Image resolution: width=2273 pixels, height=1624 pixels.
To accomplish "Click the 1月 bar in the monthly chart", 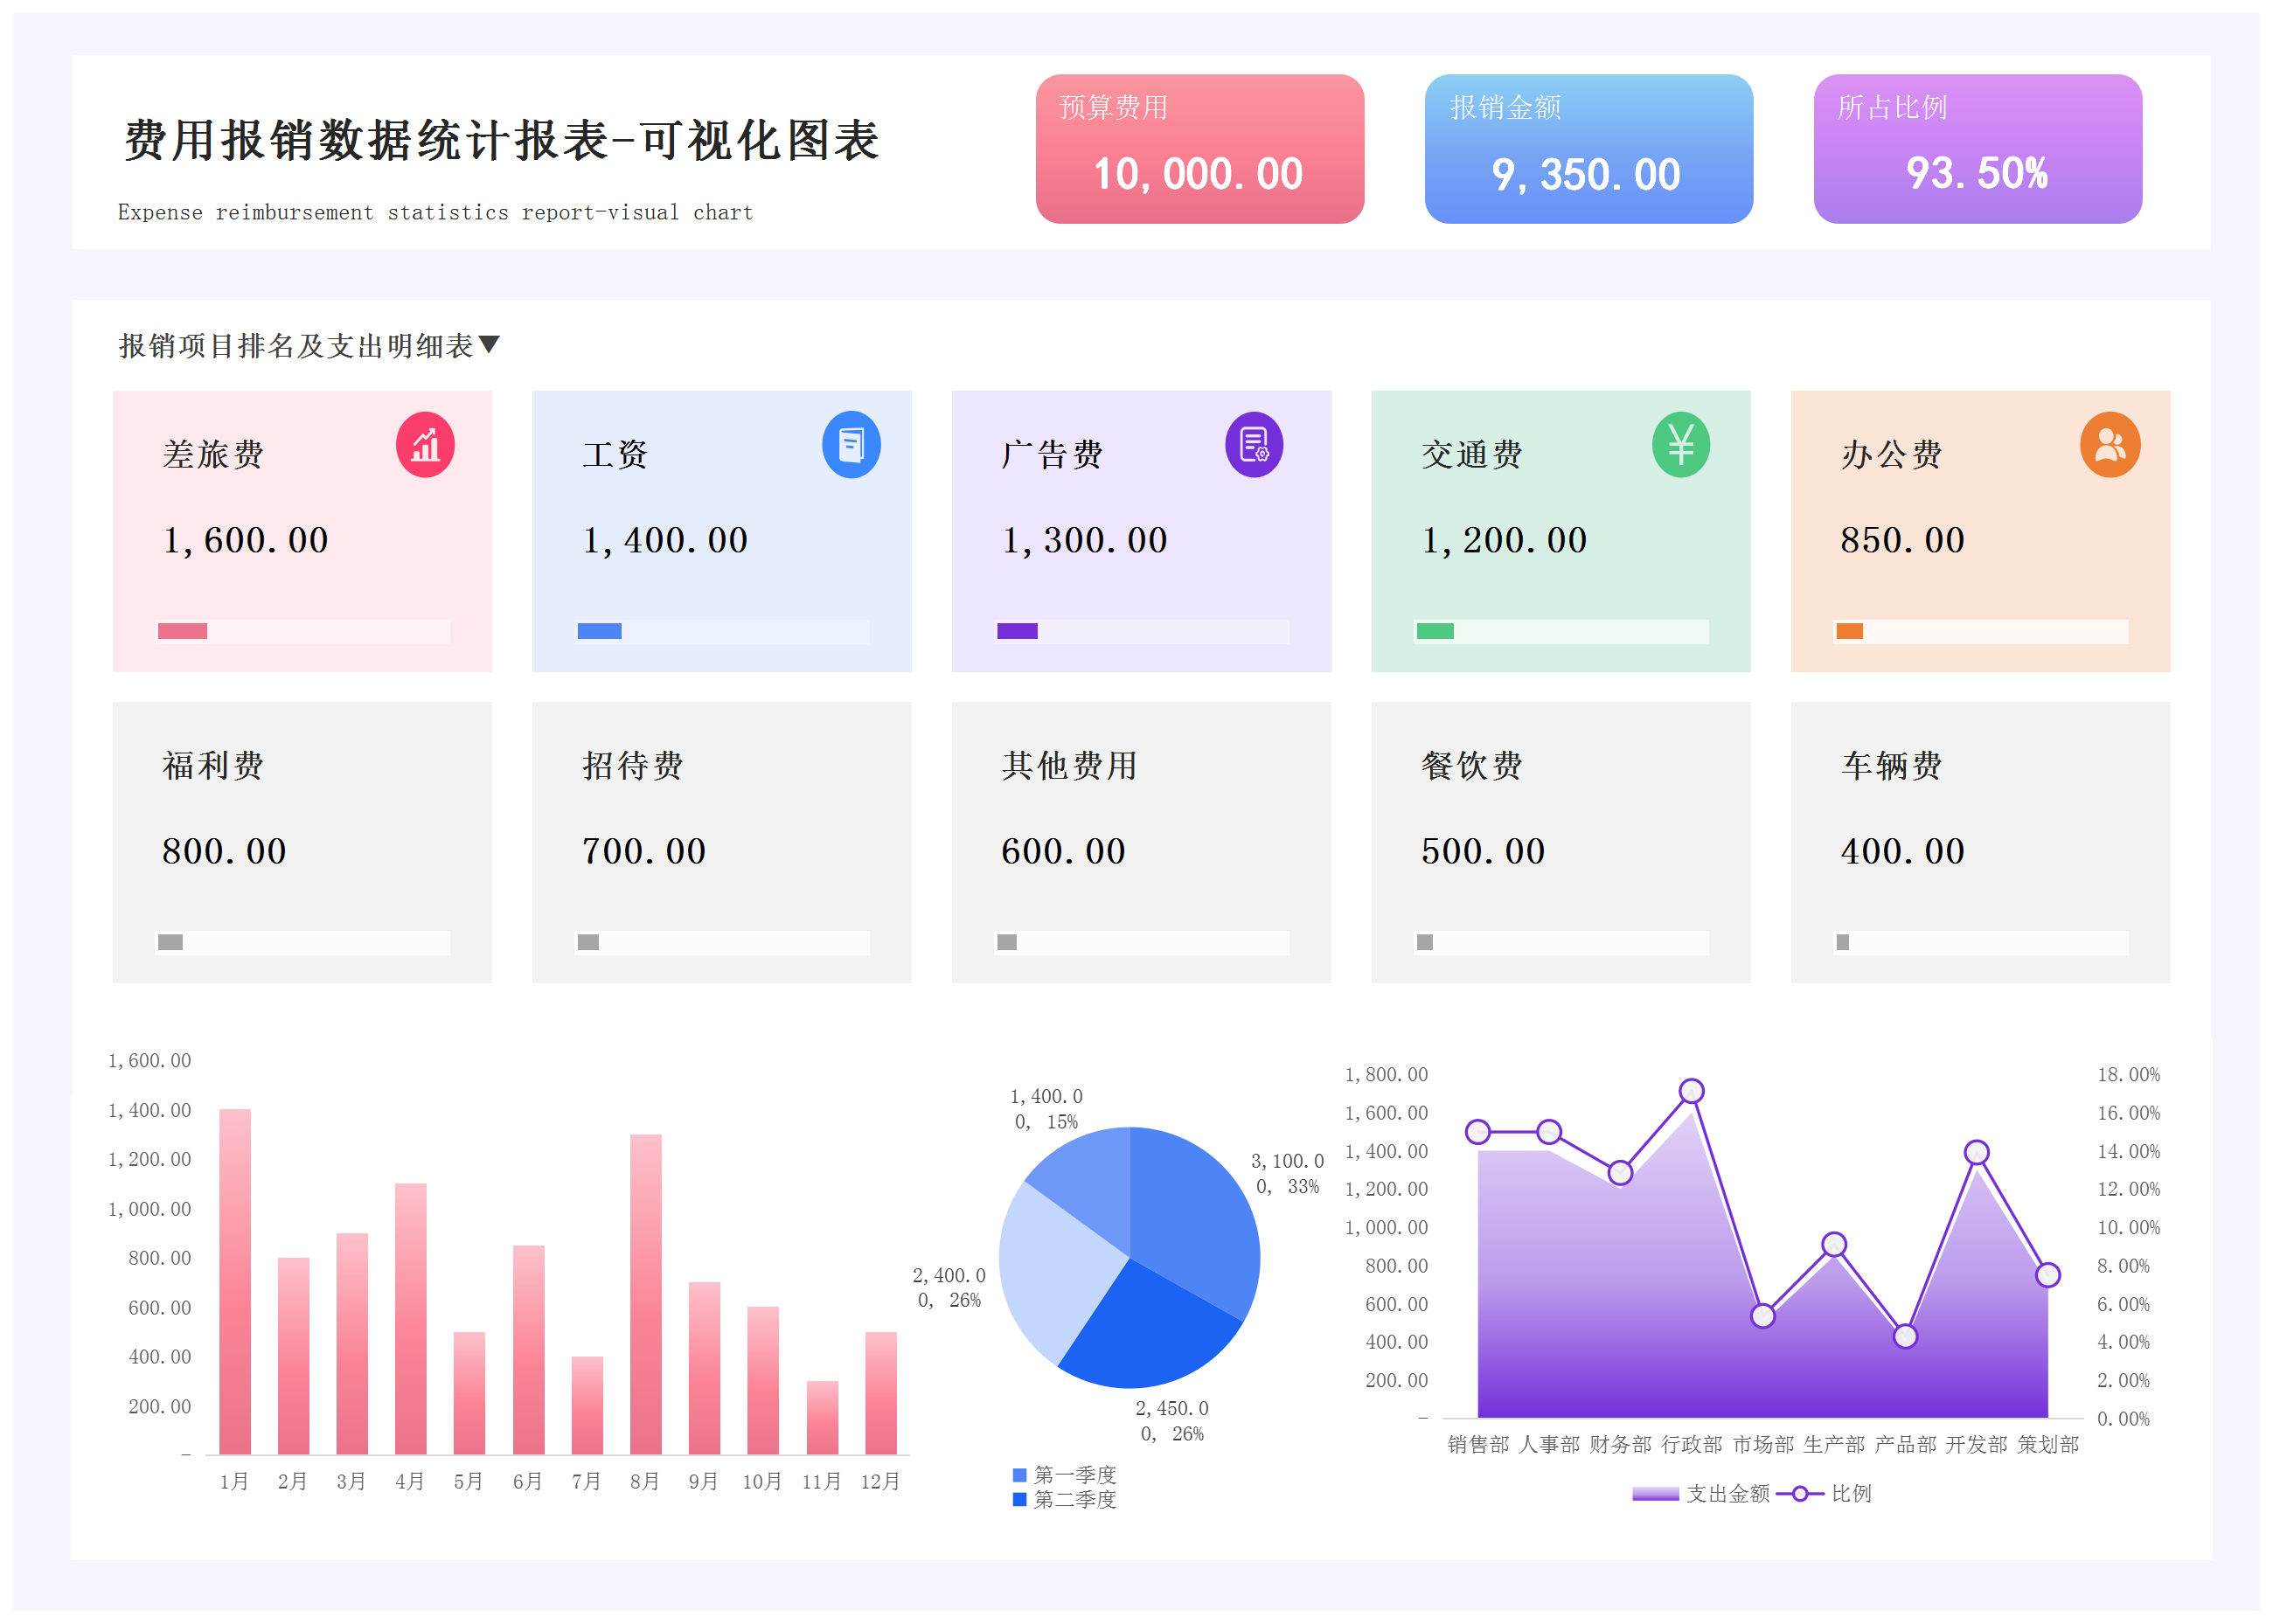I will [x=235, y=1280].
